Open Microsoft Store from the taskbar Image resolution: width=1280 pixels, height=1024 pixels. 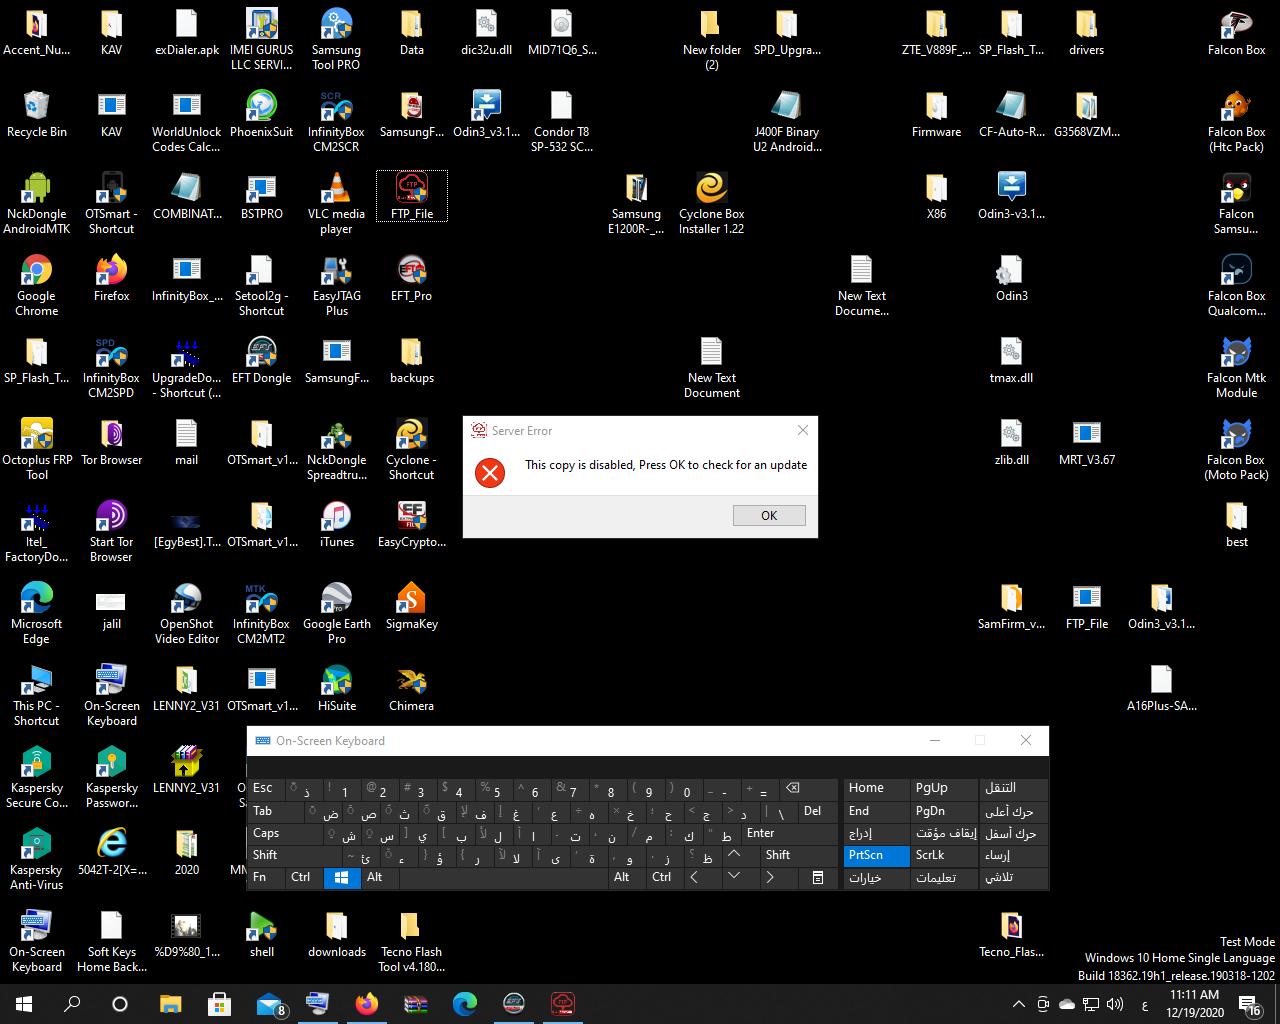click(x=219, y=1004)
